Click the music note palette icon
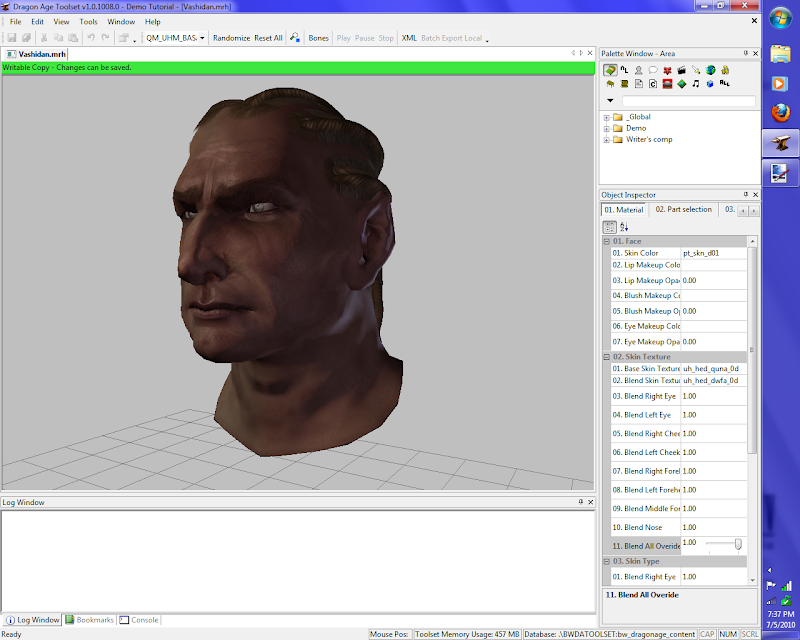 [696, 84]
